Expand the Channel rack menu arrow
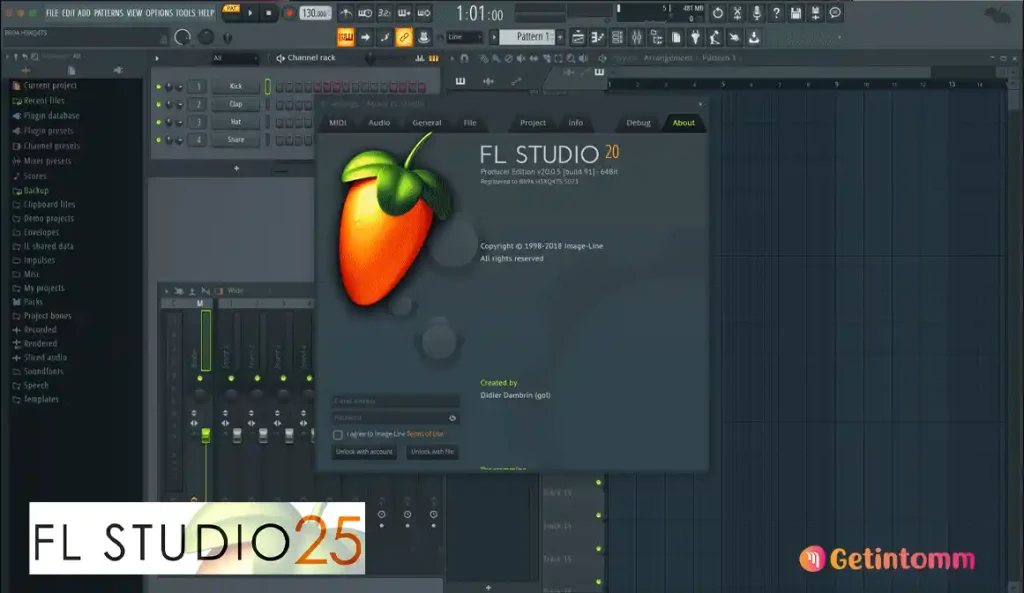1024x593 pixels. pyautogui.click(x=157, y=58)
